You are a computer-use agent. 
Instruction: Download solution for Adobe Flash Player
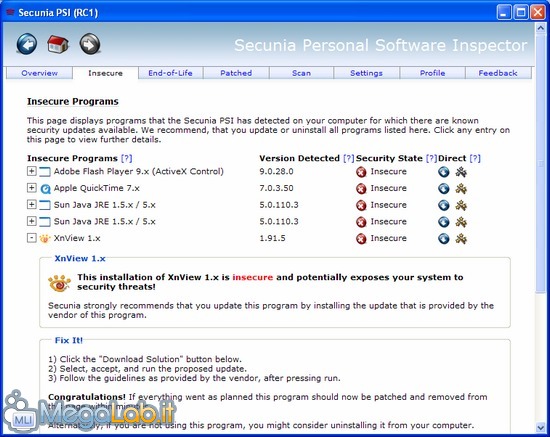click(x=444, y=172)
